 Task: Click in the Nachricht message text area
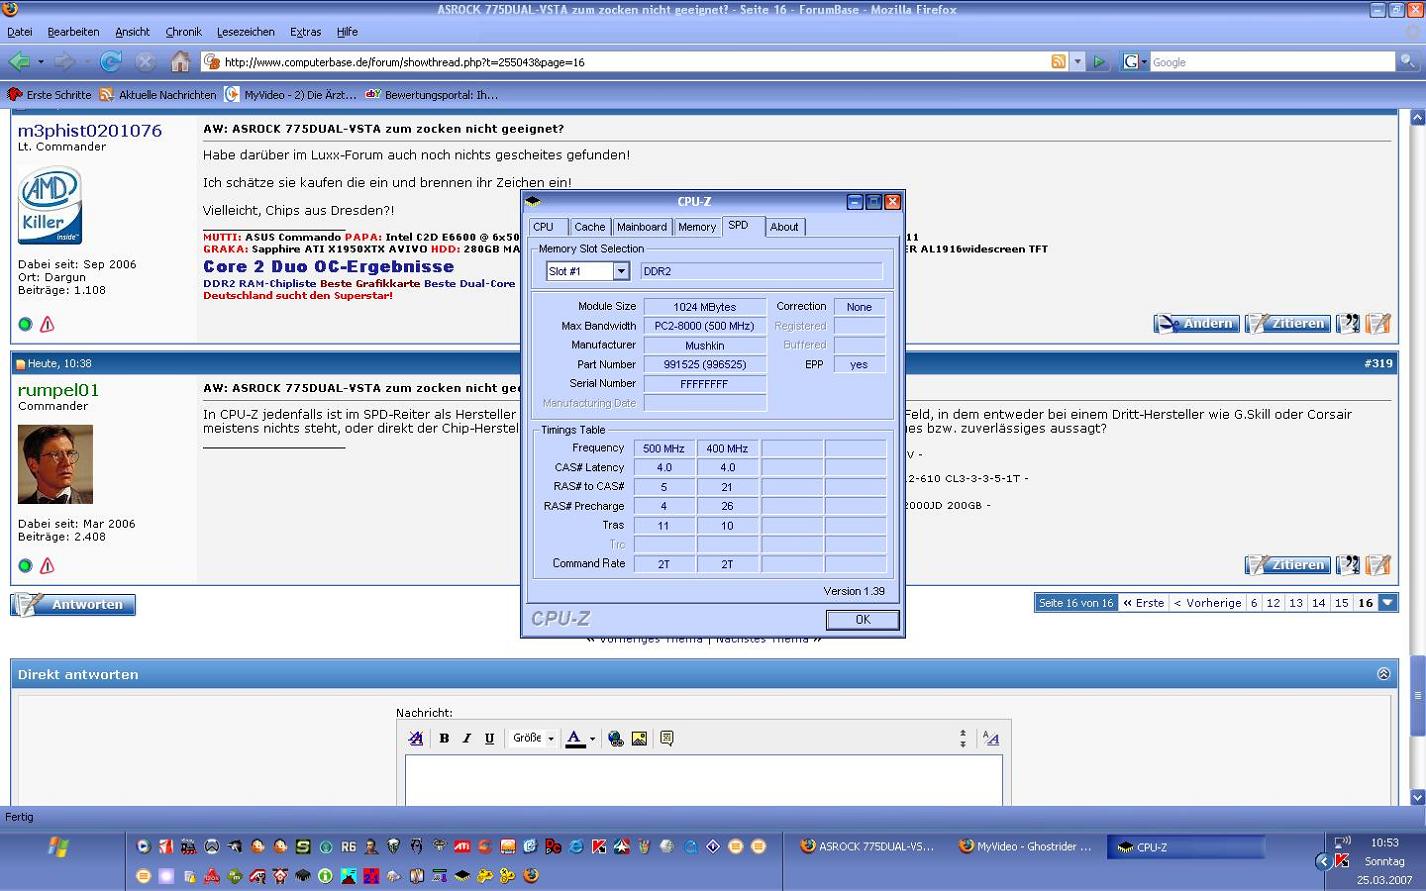(703, 781)
